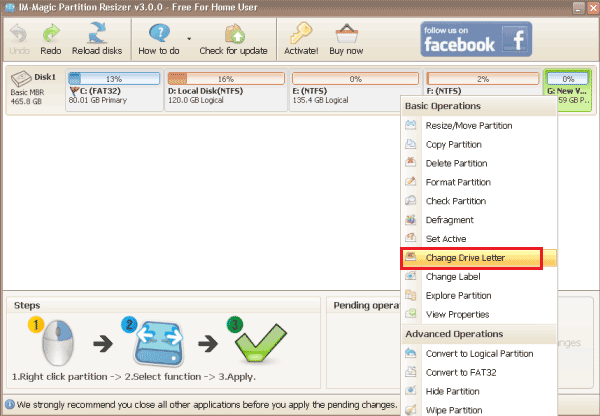This screenshot has width=600, height=416.
Task: Click the Set Active icon
Action: coord(411,238)
